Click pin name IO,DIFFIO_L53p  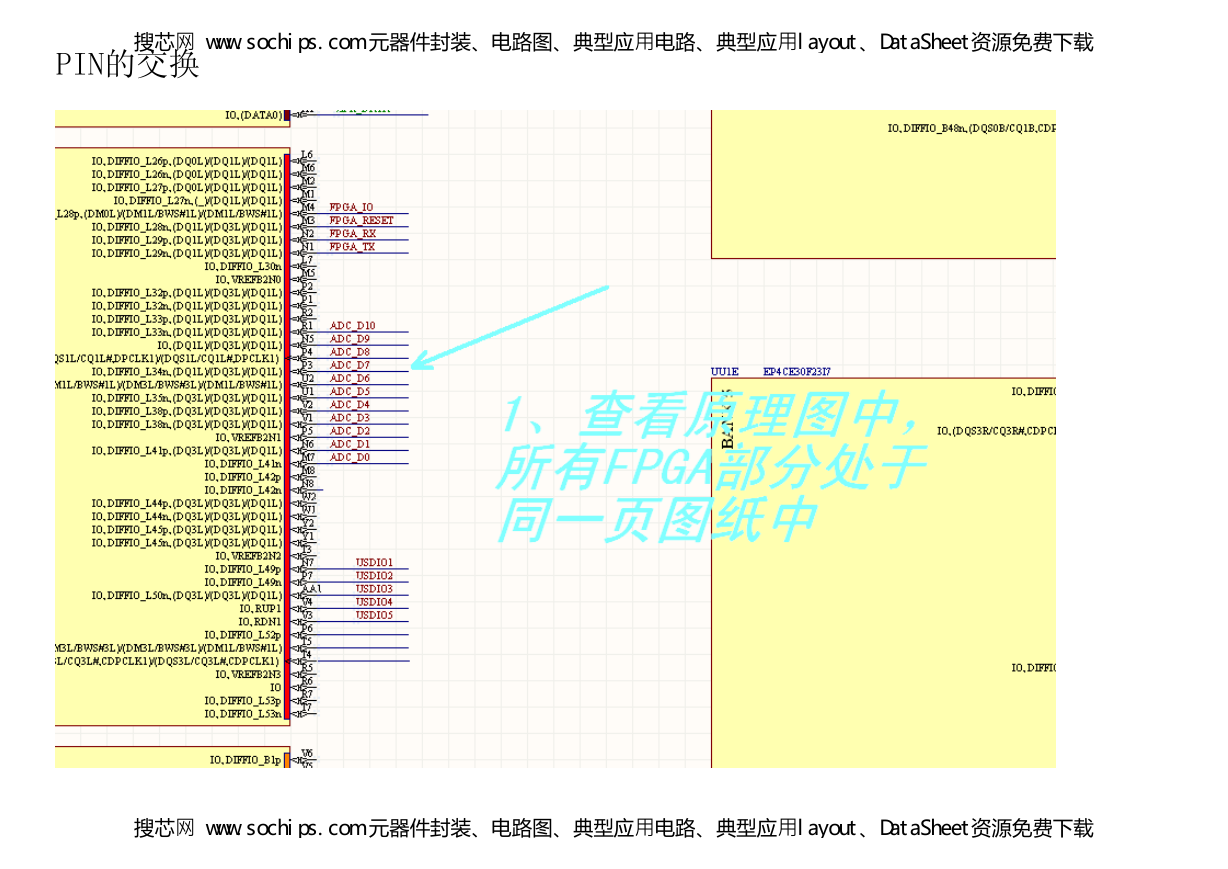tap(243, 701)
